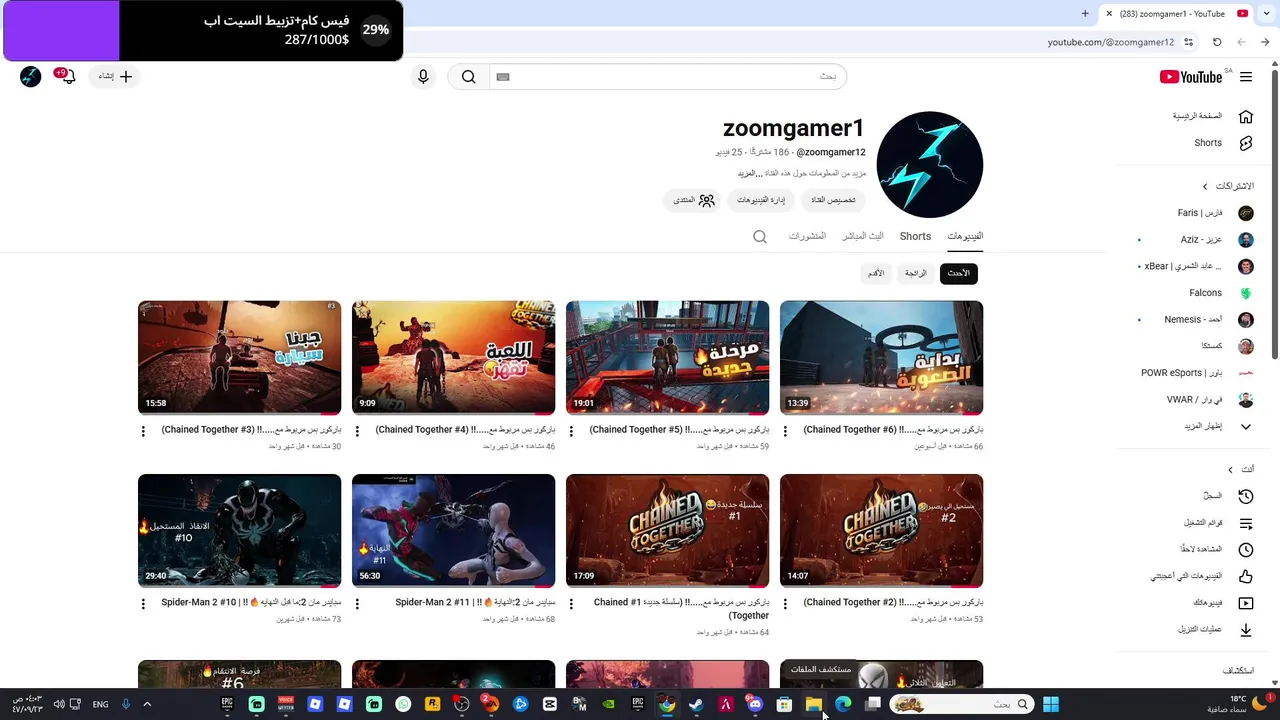Open options menu for Spider-Man 2 #10
Screen dimensions: 1280x720
[x=143, y=604]
